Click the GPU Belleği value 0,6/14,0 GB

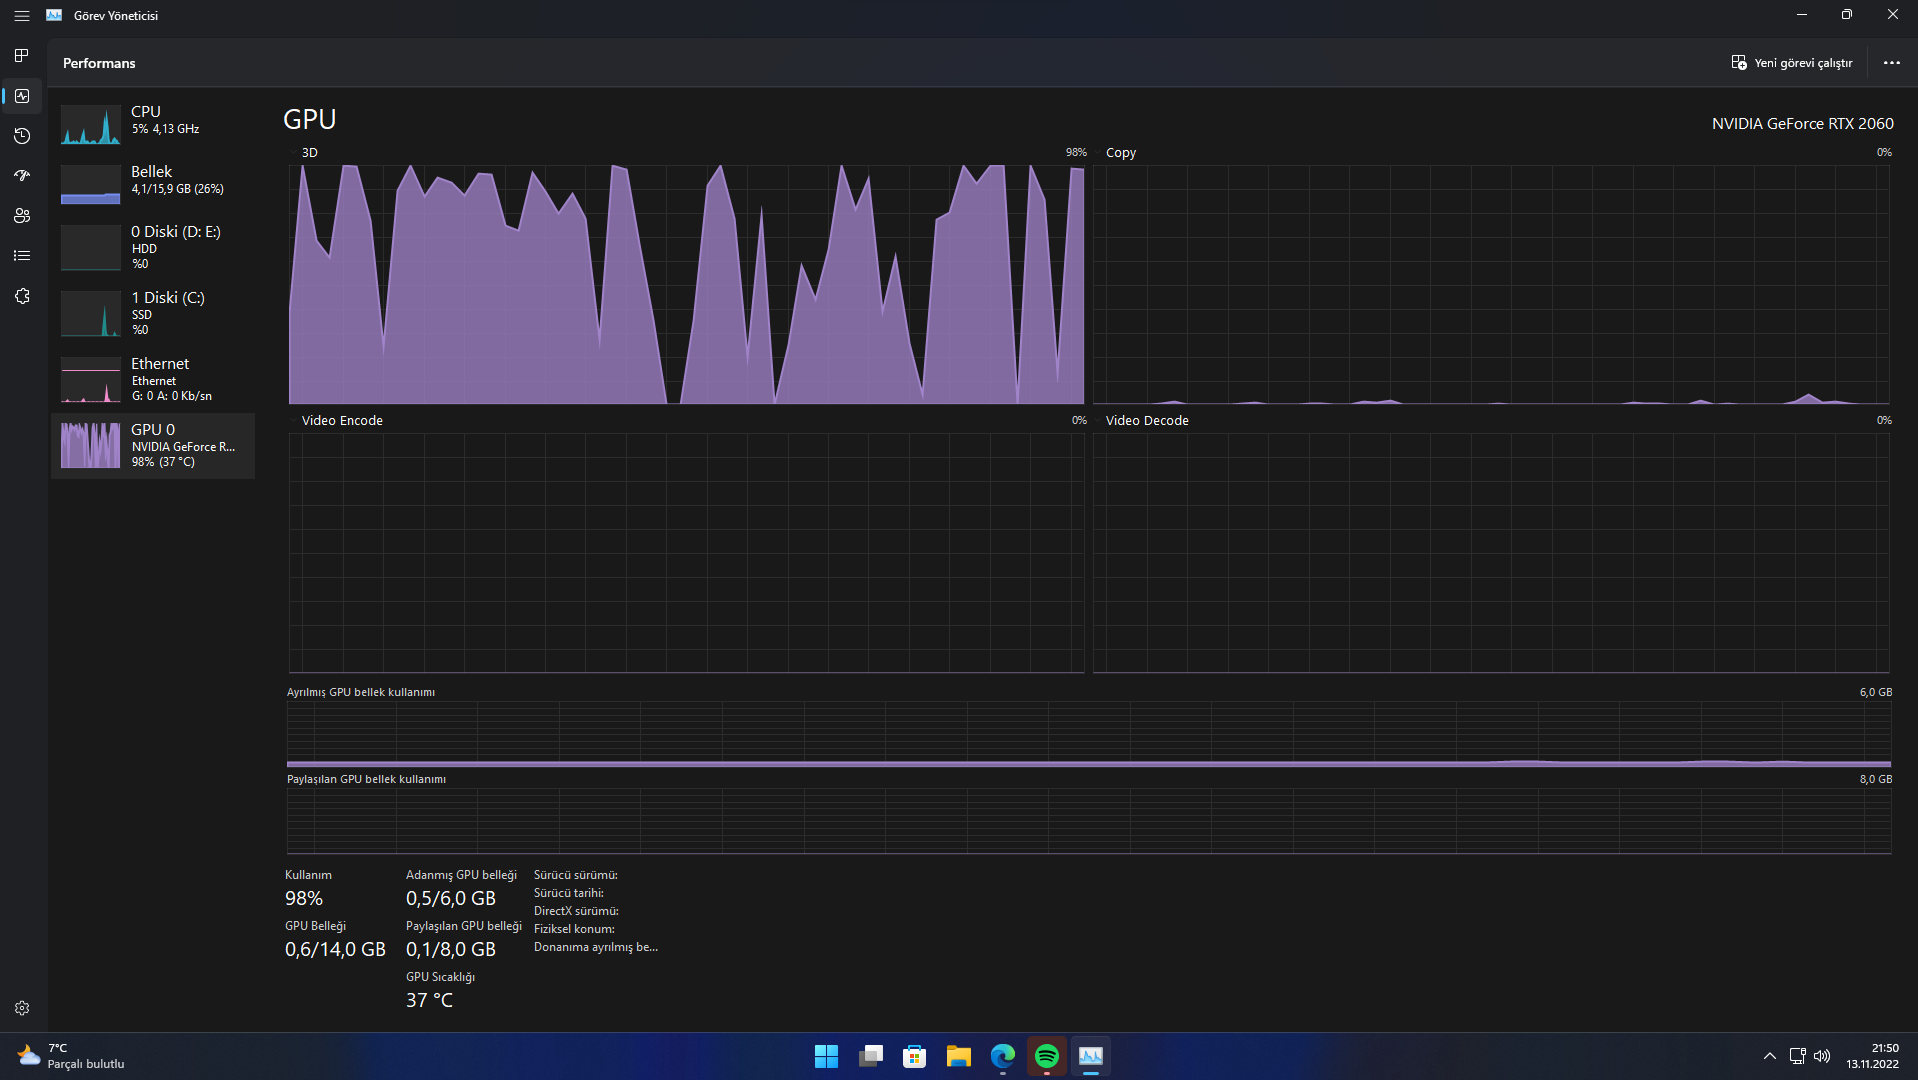tap(335, 950)
